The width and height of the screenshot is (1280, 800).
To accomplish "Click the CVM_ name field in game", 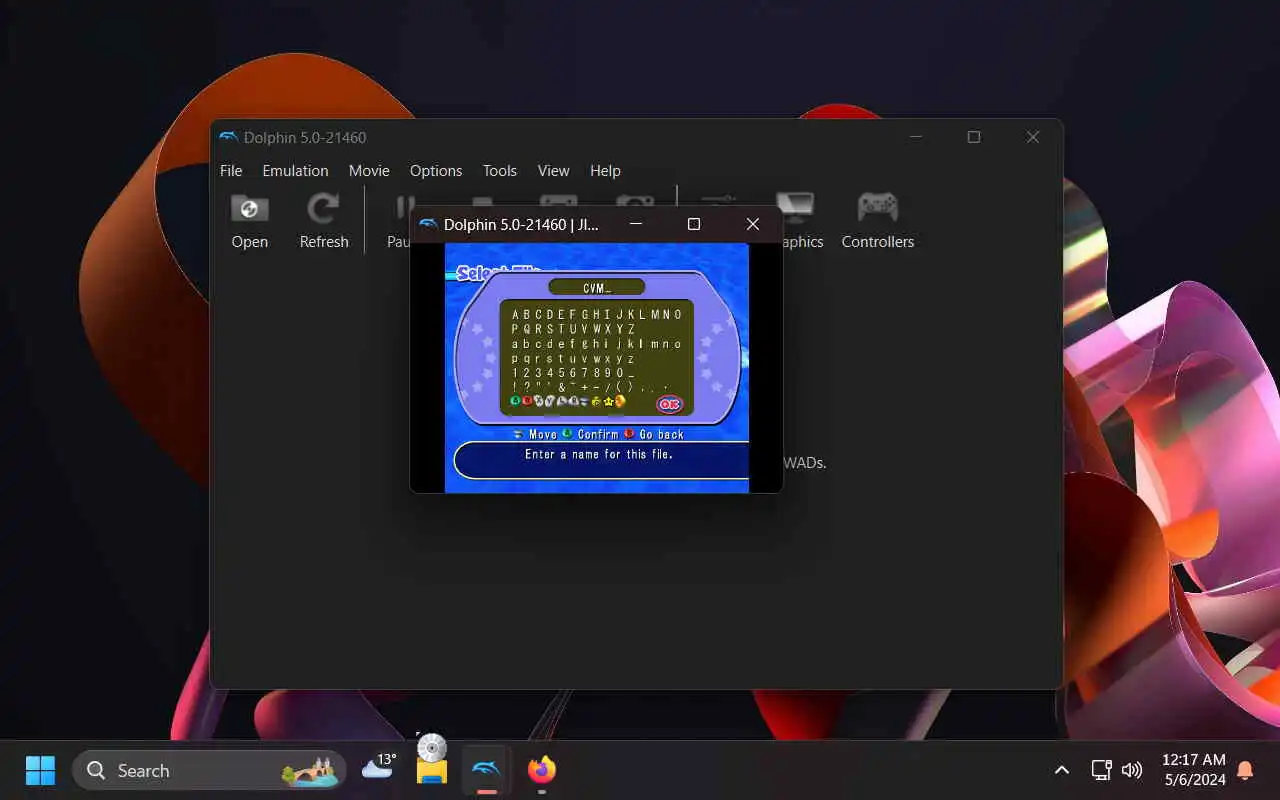I will point(597,287).
